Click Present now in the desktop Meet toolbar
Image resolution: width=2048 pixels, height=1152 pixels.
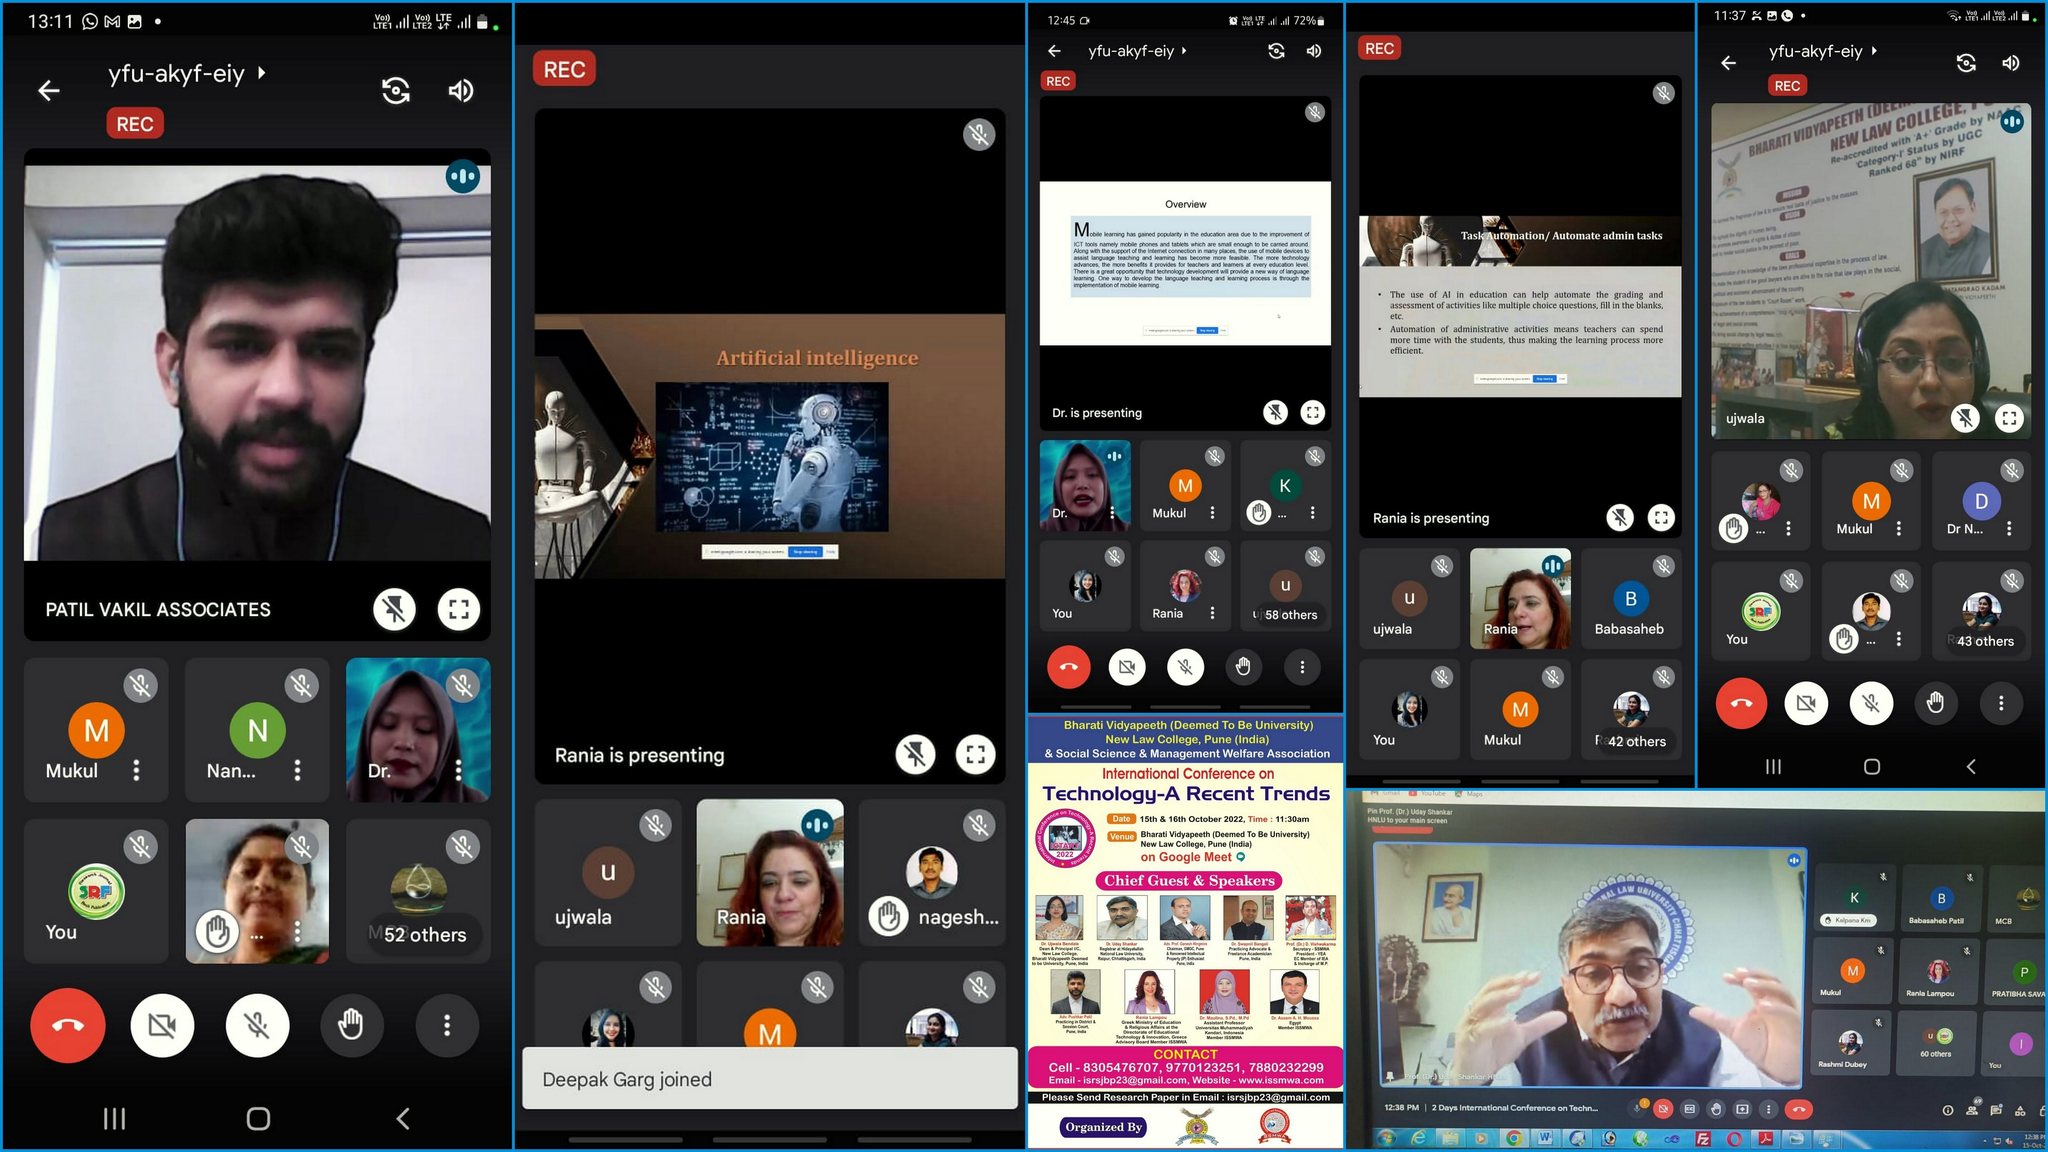point(1742,1109)
